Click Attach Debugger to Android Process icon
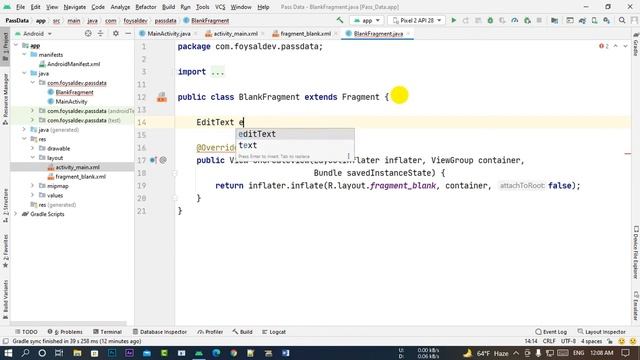Screen dimensions: 640x360 tap(527, 20)
